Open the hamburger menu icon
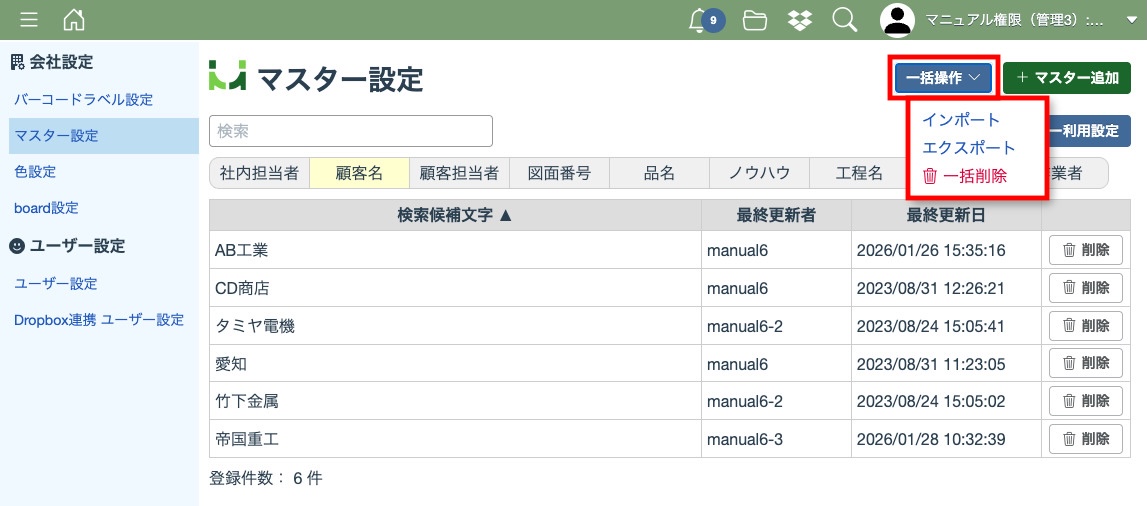 (29, 20)
